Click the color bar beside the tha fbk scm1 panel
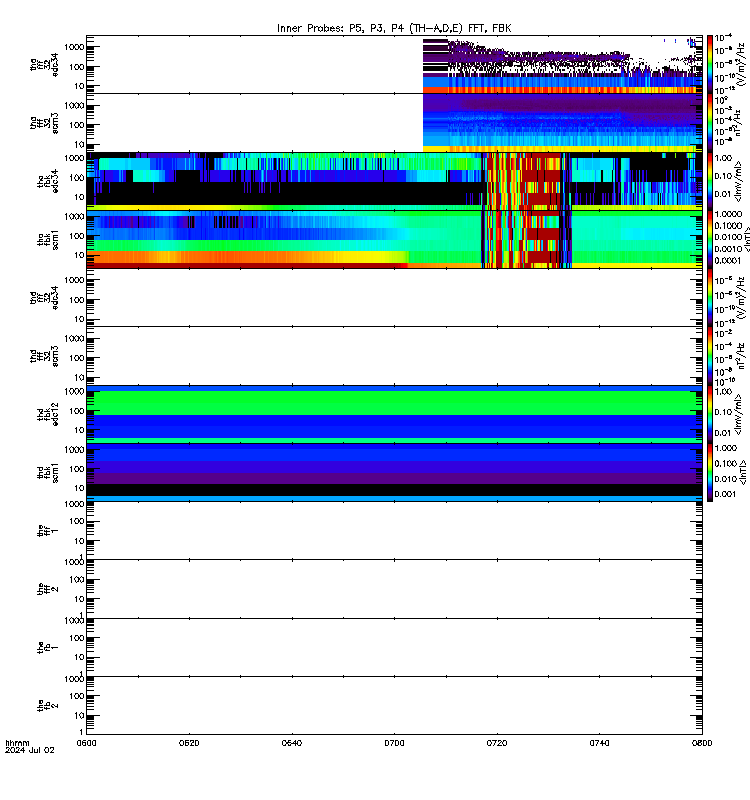The height and width of the screenshot is (800, 750). [x=709, y=239]
